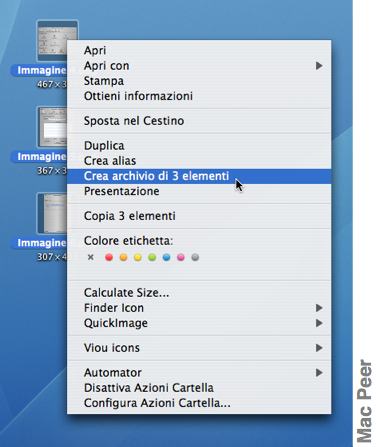Choose Configura Azioni Cartella...
Screen dimensions: 376x447
click(x=199, y=403)
